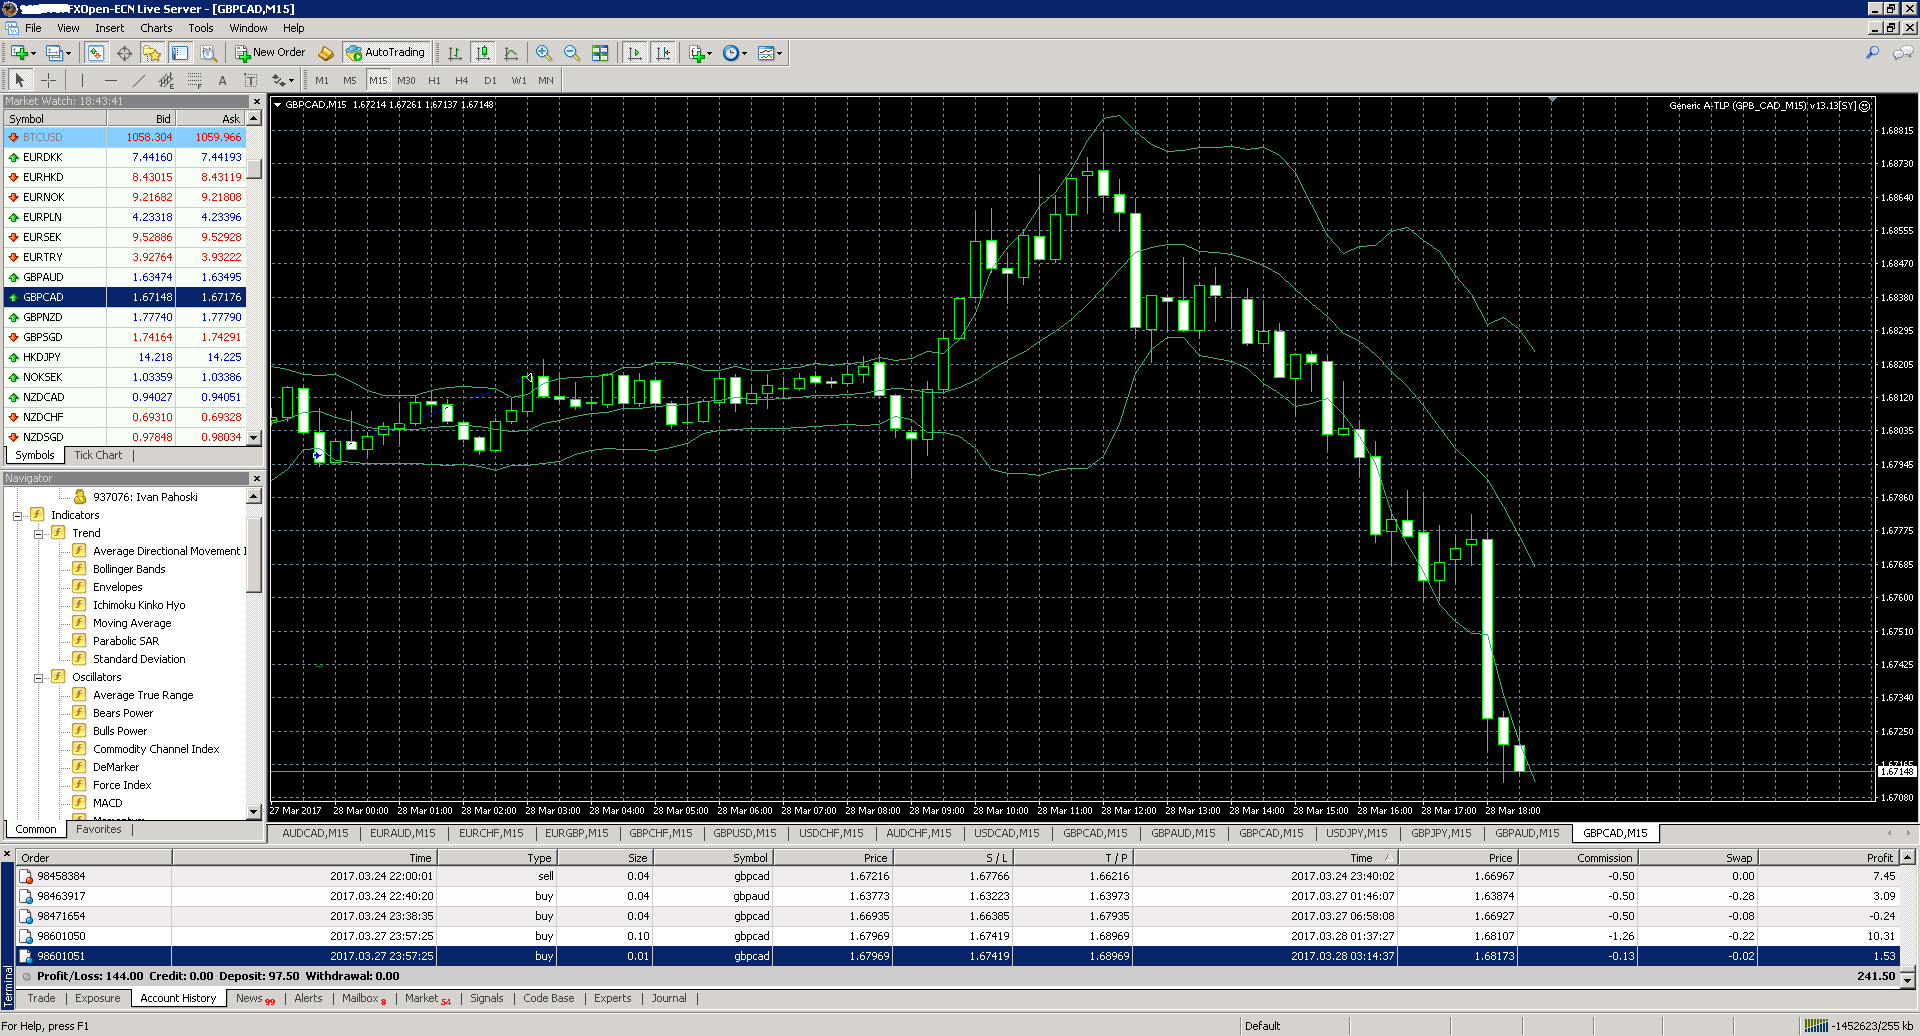Open the Indicators list dropdown icon
Image resolution: width=1920 pixels, height=1036 pixels.
point(700,53)
